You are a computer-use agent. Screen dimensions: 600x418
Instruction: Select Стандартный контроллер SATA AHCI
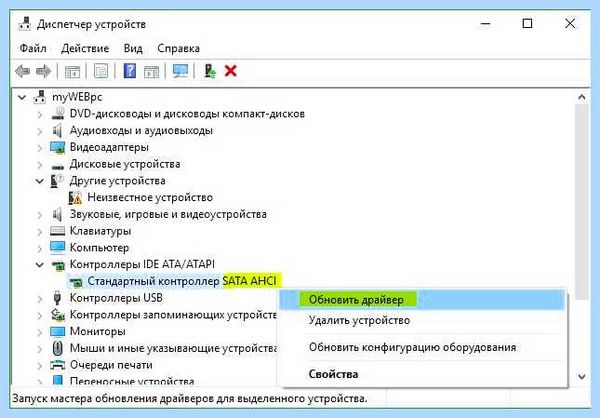[182, 281]
